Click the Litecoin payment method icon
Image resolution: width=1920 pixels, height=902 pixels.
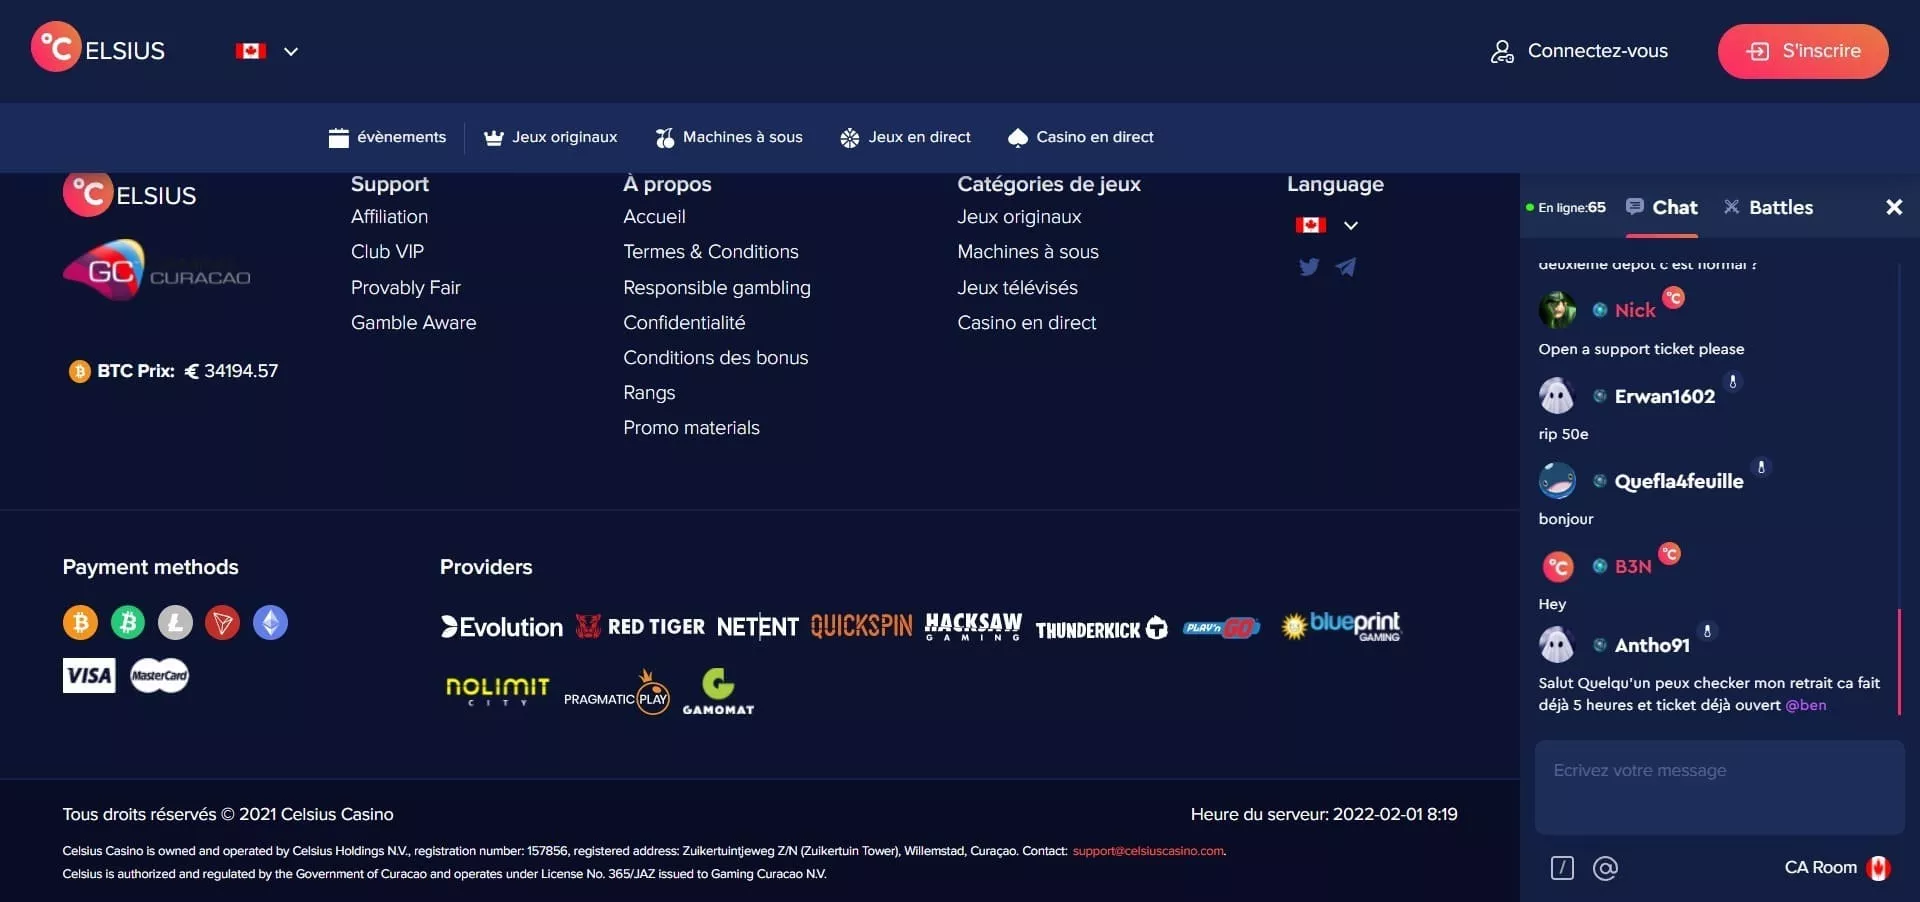pyautogui.click(x=175, y=623)
